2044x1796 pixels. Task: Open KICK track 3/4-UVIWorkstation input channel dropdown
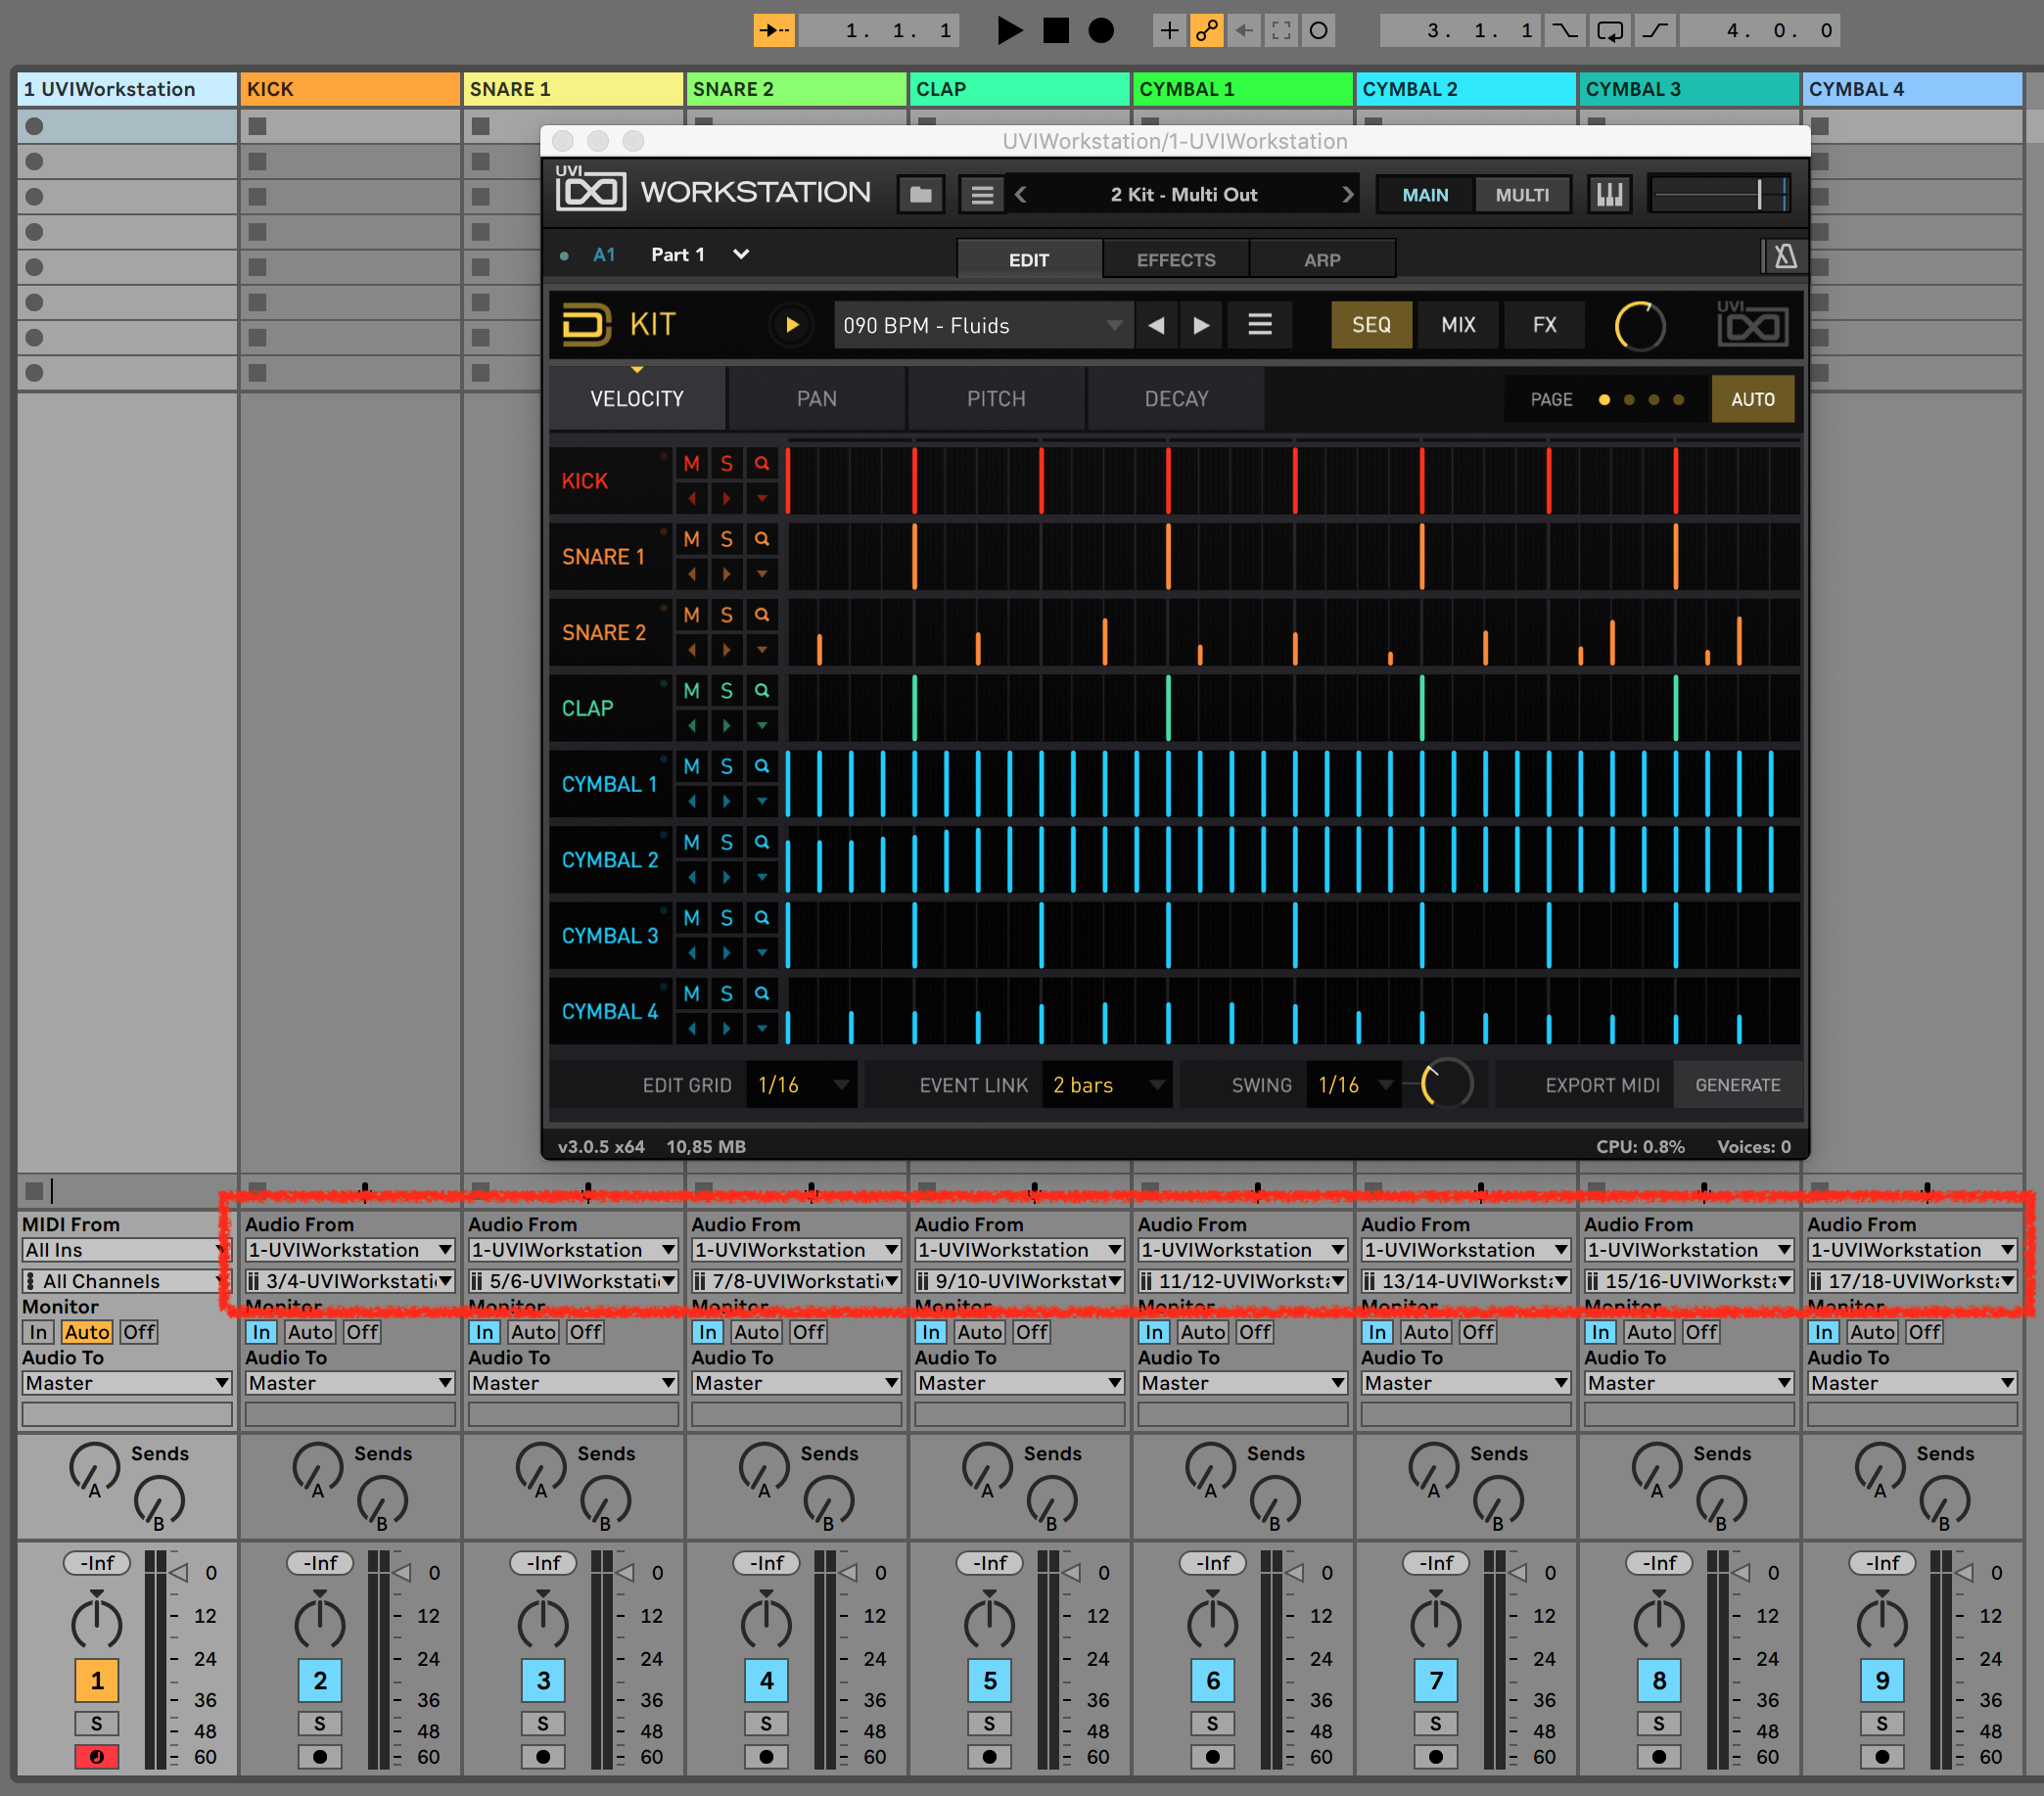point(350,1281)
